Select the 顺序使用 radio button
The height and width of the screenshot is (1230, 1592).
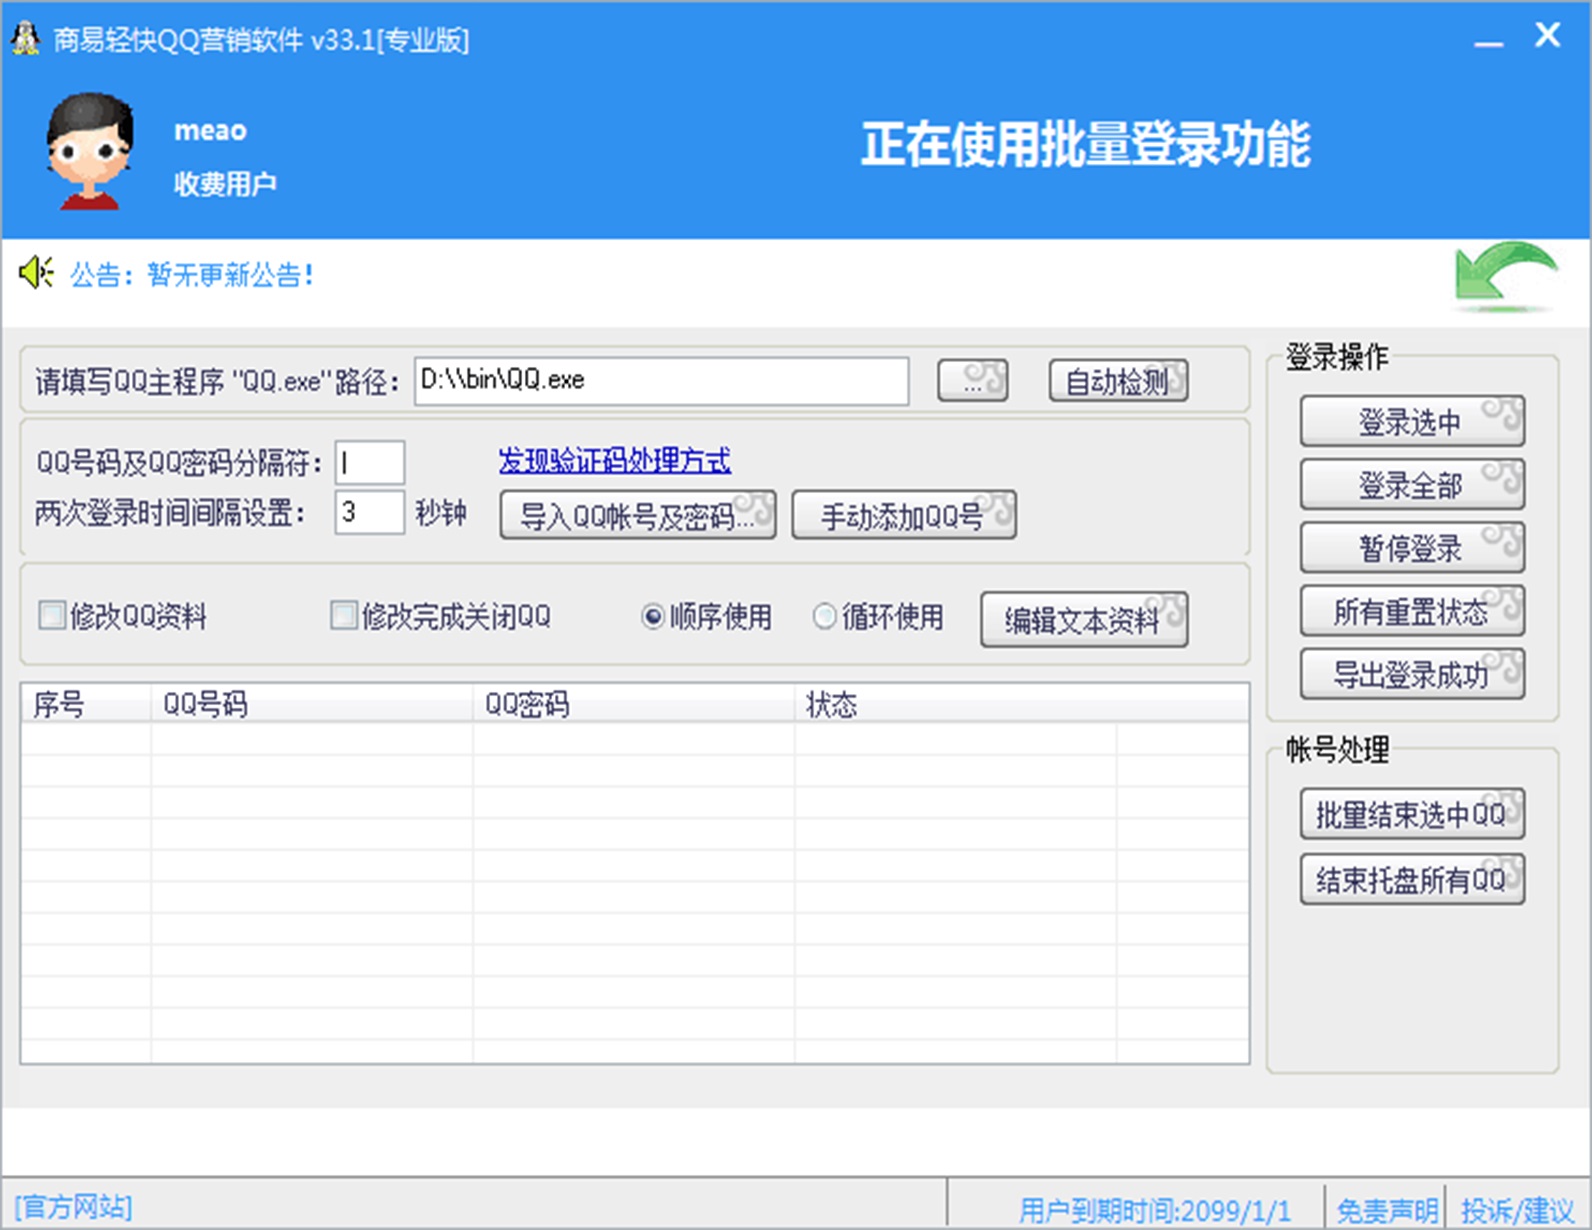[x=653, y=616]
